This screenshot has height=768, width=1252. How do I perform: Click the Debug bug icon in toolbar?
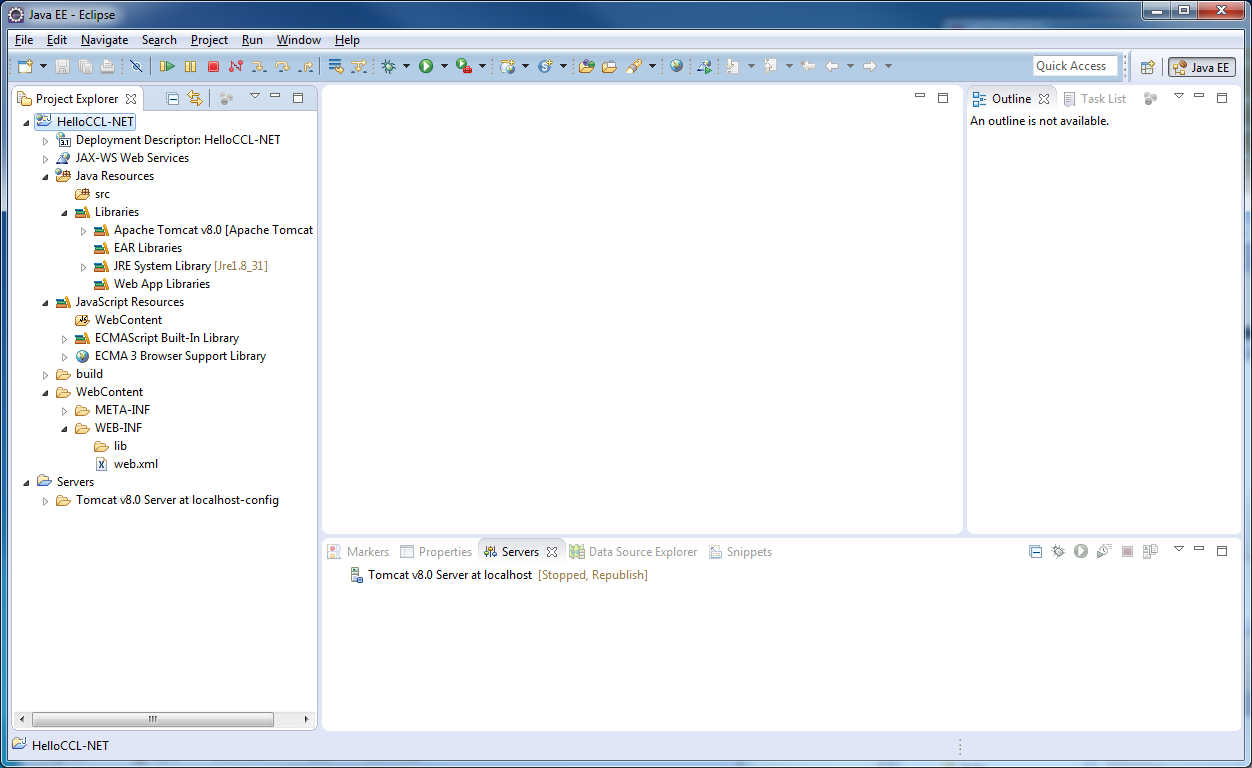pyautogui.click(x=388, y=66)
